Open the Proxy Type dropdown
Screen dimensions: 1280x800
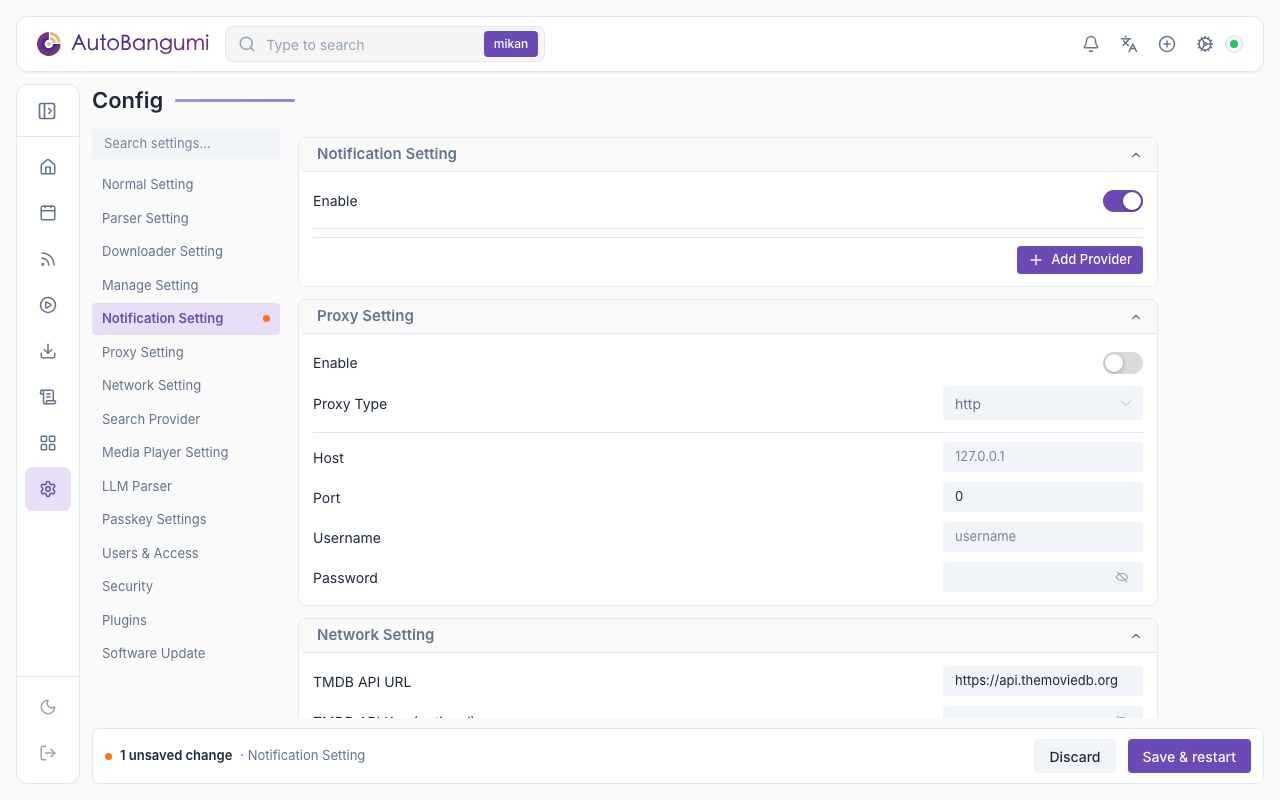1043,404
